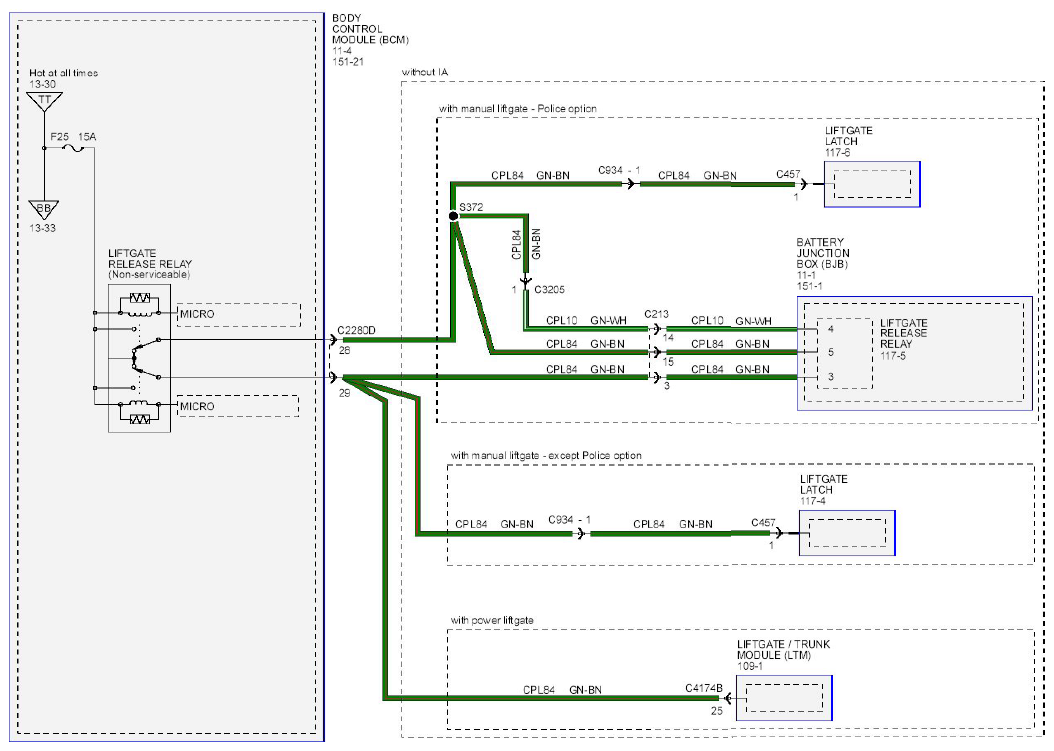1054x751 pixels.
Task: Select the Battery Junction Box relay block
Action: [x=915, y=353]
